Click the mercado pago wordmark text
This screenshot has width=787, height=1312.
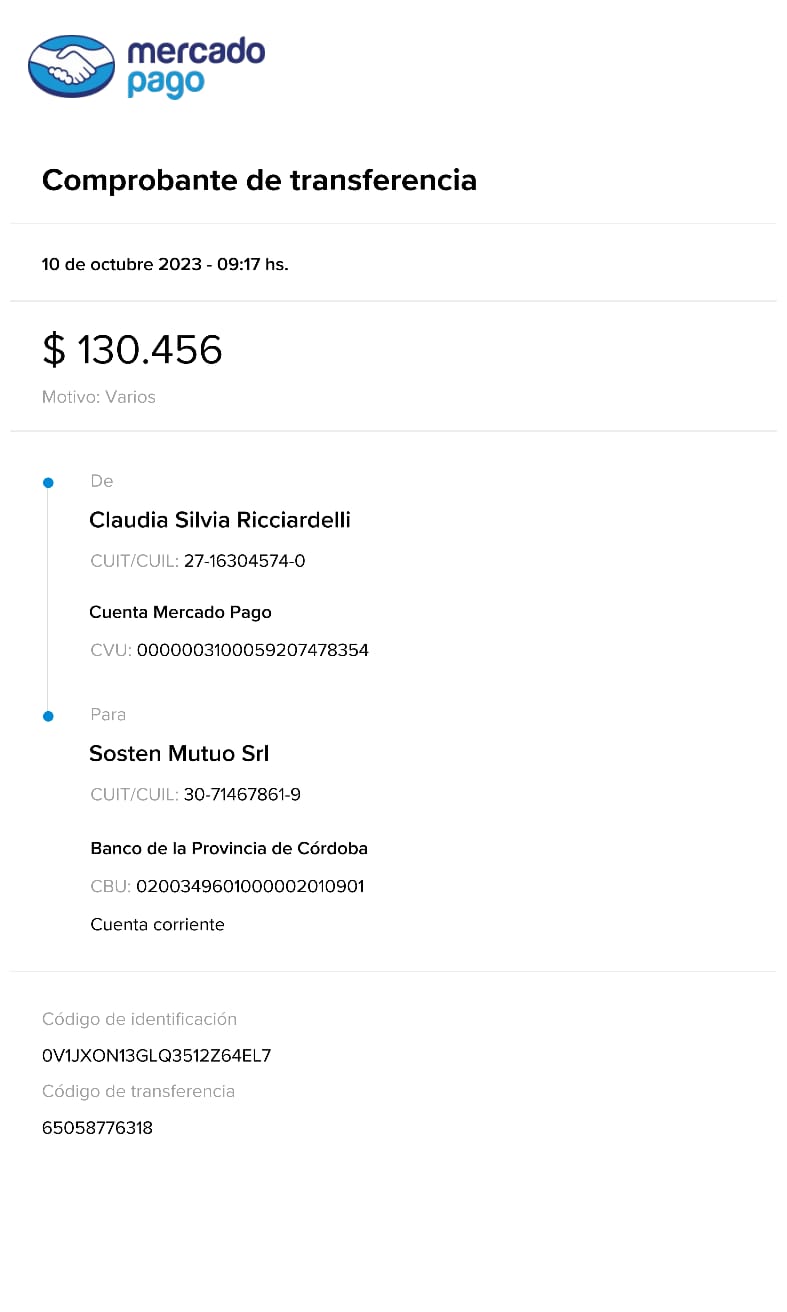click(x=195, y=66)
